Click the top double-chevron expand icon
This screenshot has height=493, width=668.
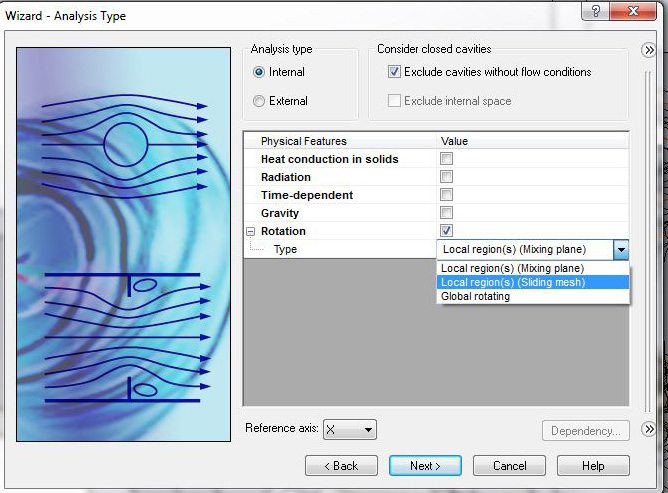point(649,51)
